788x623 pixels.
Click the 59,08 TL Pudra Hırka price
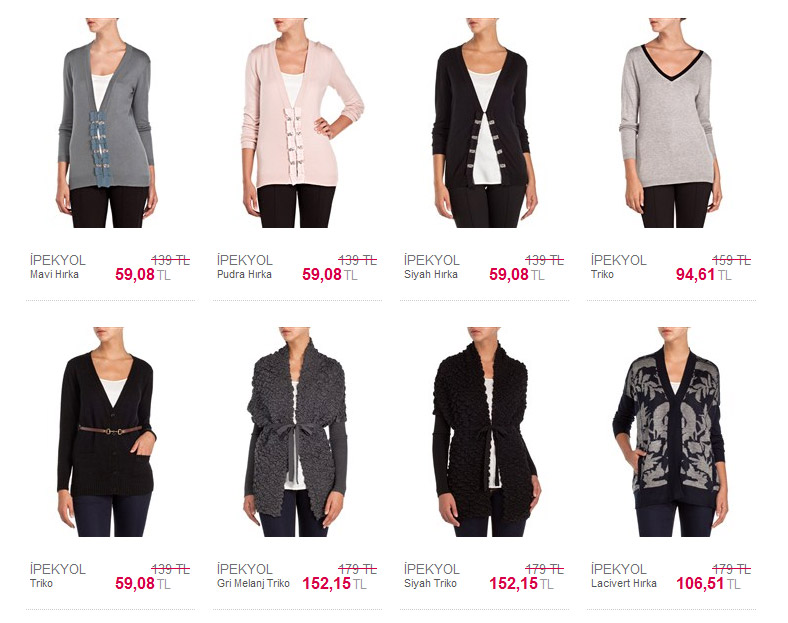330,274
